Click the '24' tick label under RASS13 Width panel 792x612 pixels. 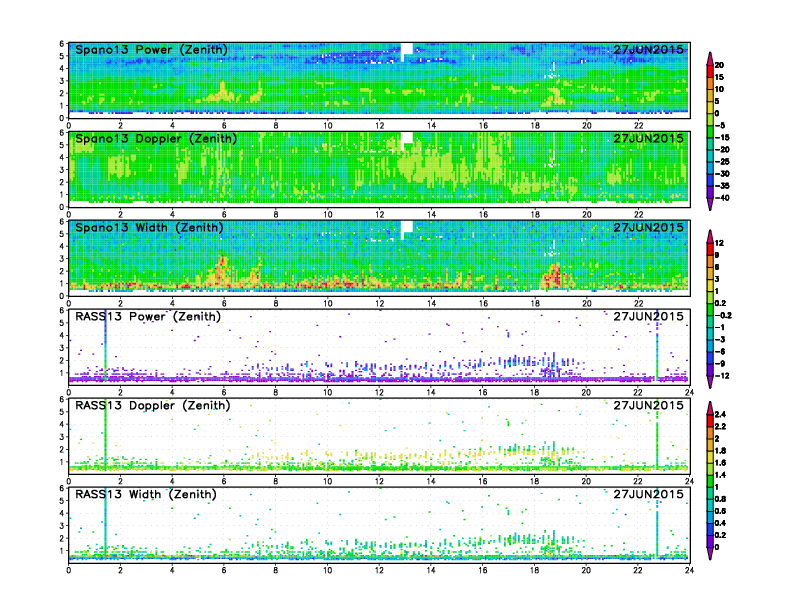point(689,570)
